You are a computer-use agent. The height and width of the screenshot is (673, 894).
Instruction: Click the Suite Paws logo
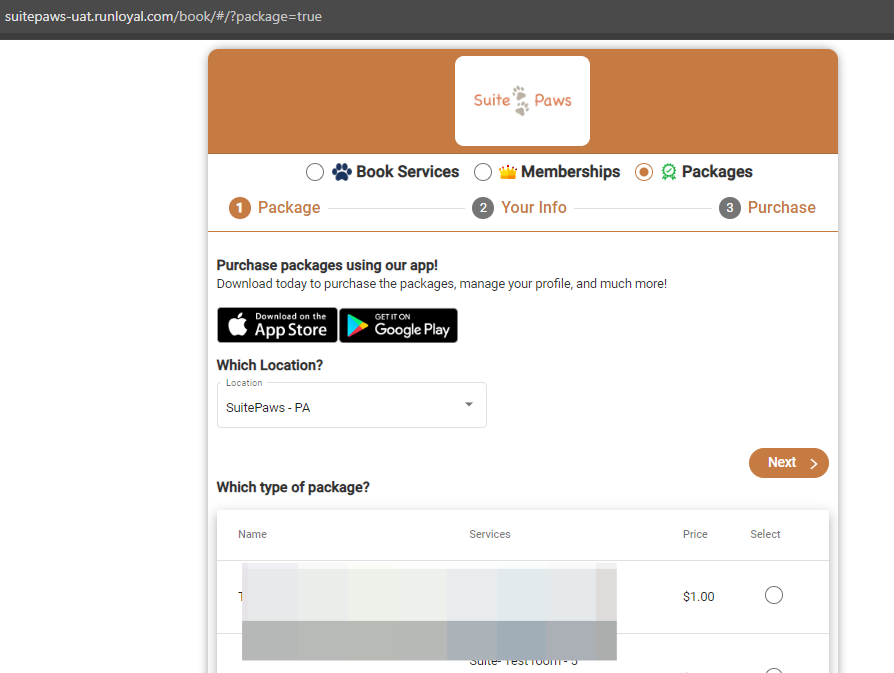pos(522,101)
